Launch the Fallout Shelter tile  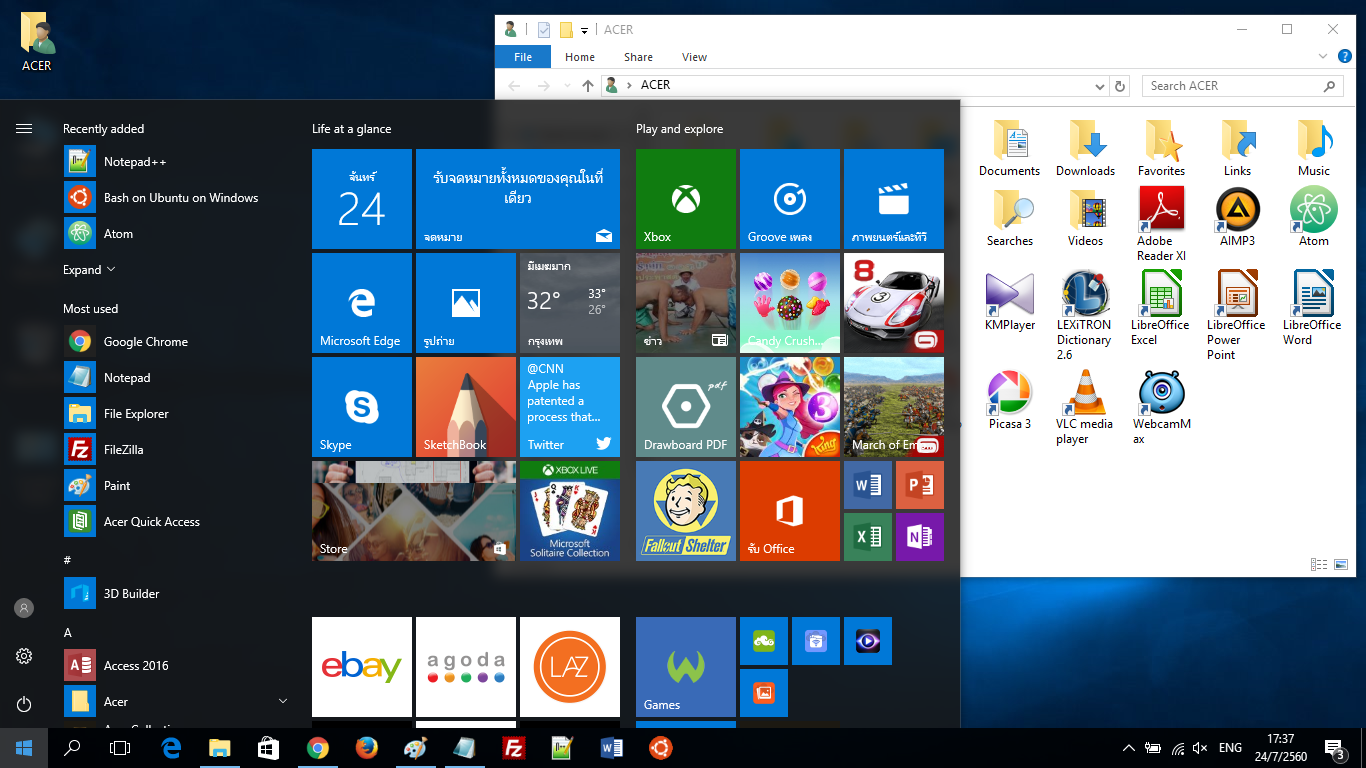[x=686, y=511]
